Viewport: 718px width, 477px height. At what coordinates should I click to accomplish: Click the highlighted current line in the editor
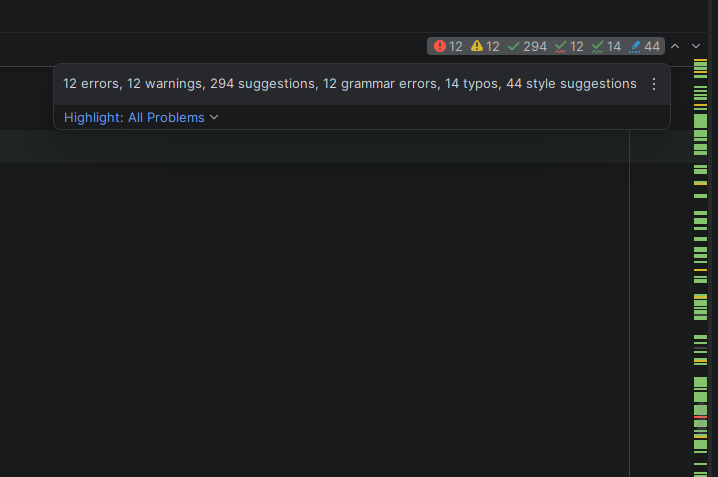300,146
